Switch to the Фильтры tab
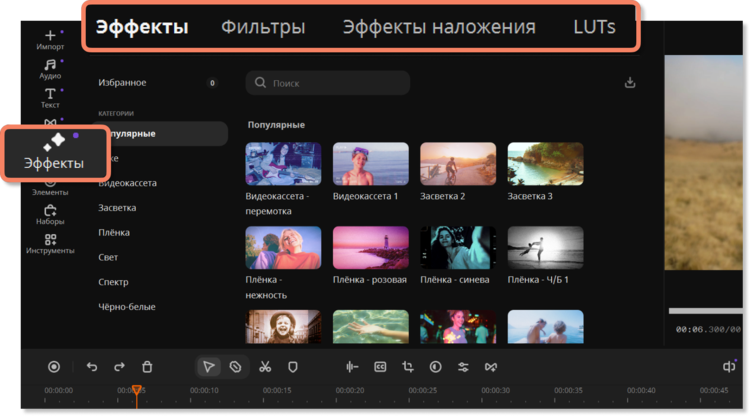The width and height of the screenshot is (750, 416). pos(263,27)
